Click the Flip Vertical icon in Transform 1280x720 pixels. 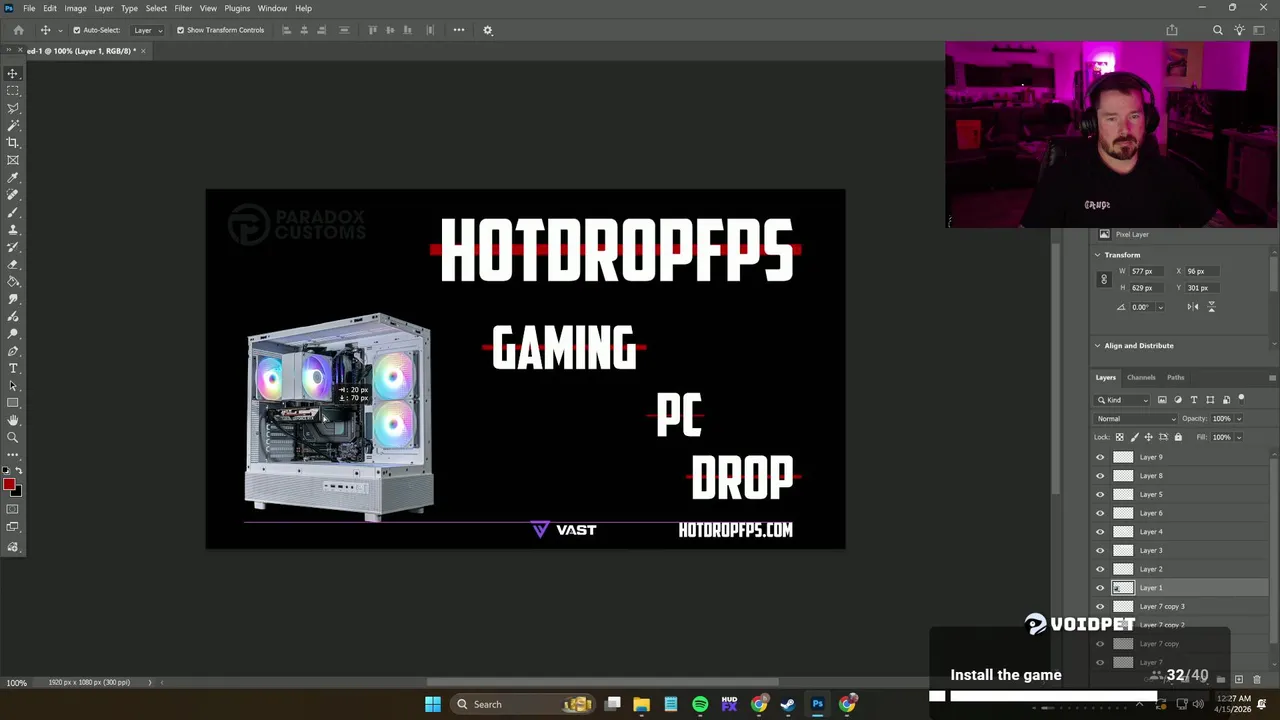tap(1211, 307)
